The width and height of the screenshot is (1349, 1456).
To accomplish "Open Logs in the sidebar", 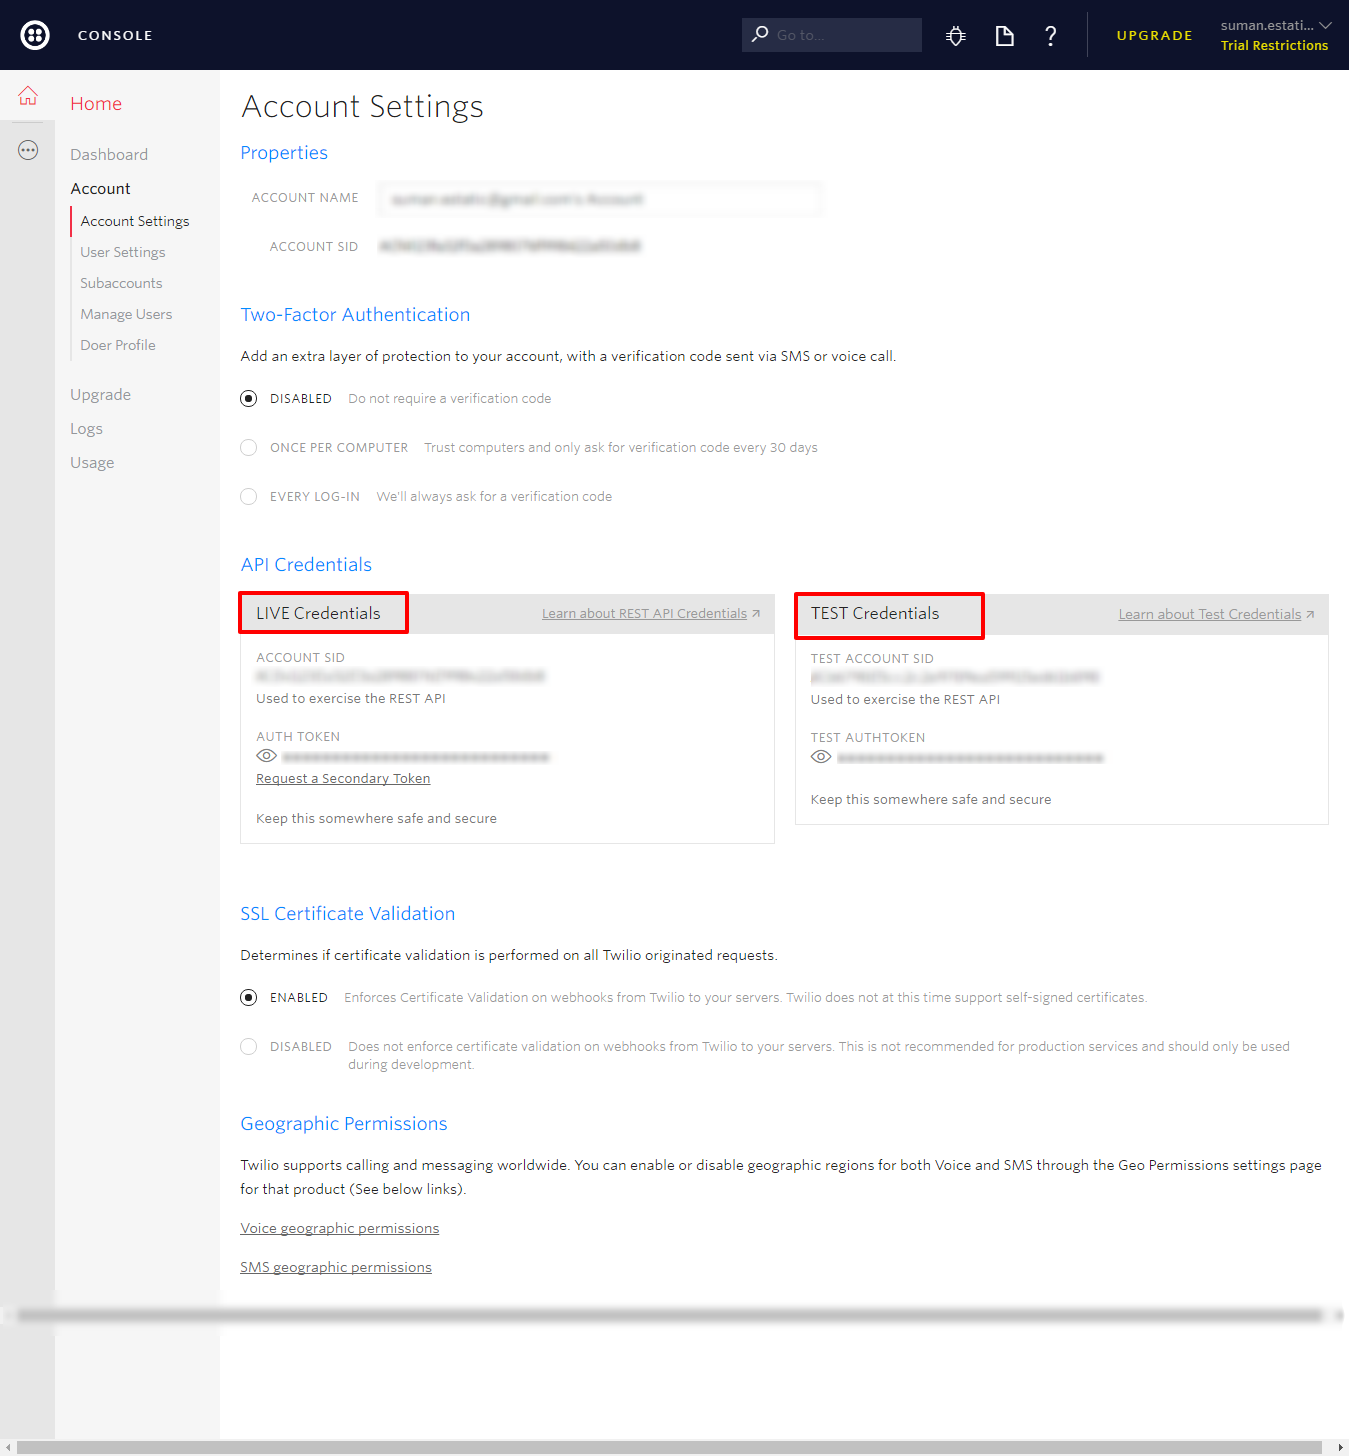I will pyautogui.click(x=86, y=428).
